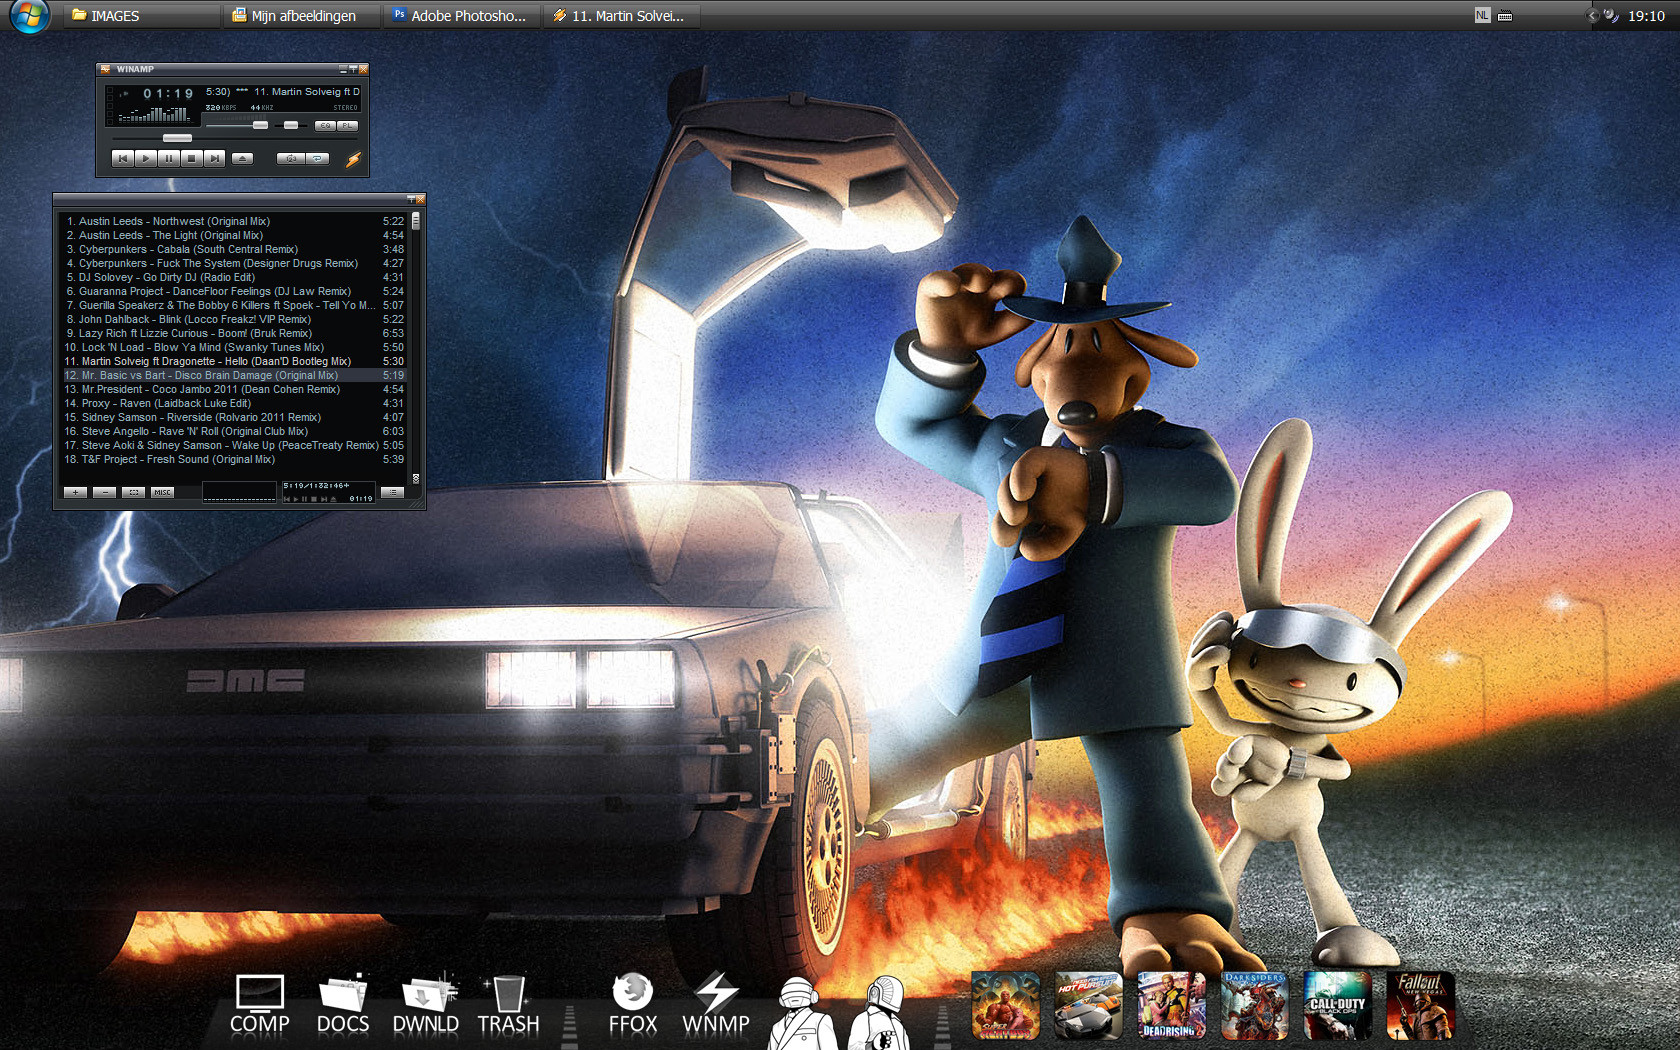Screen dimensions: 1680x1050
Task: Select "16. Steve Angello - Rave 'N' Roll"
Action: [x=235, y=431]
